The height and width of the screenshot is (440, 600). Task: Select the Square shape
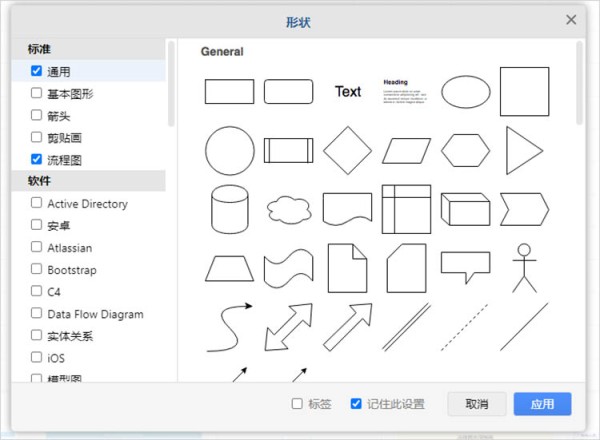coord(525,91)
